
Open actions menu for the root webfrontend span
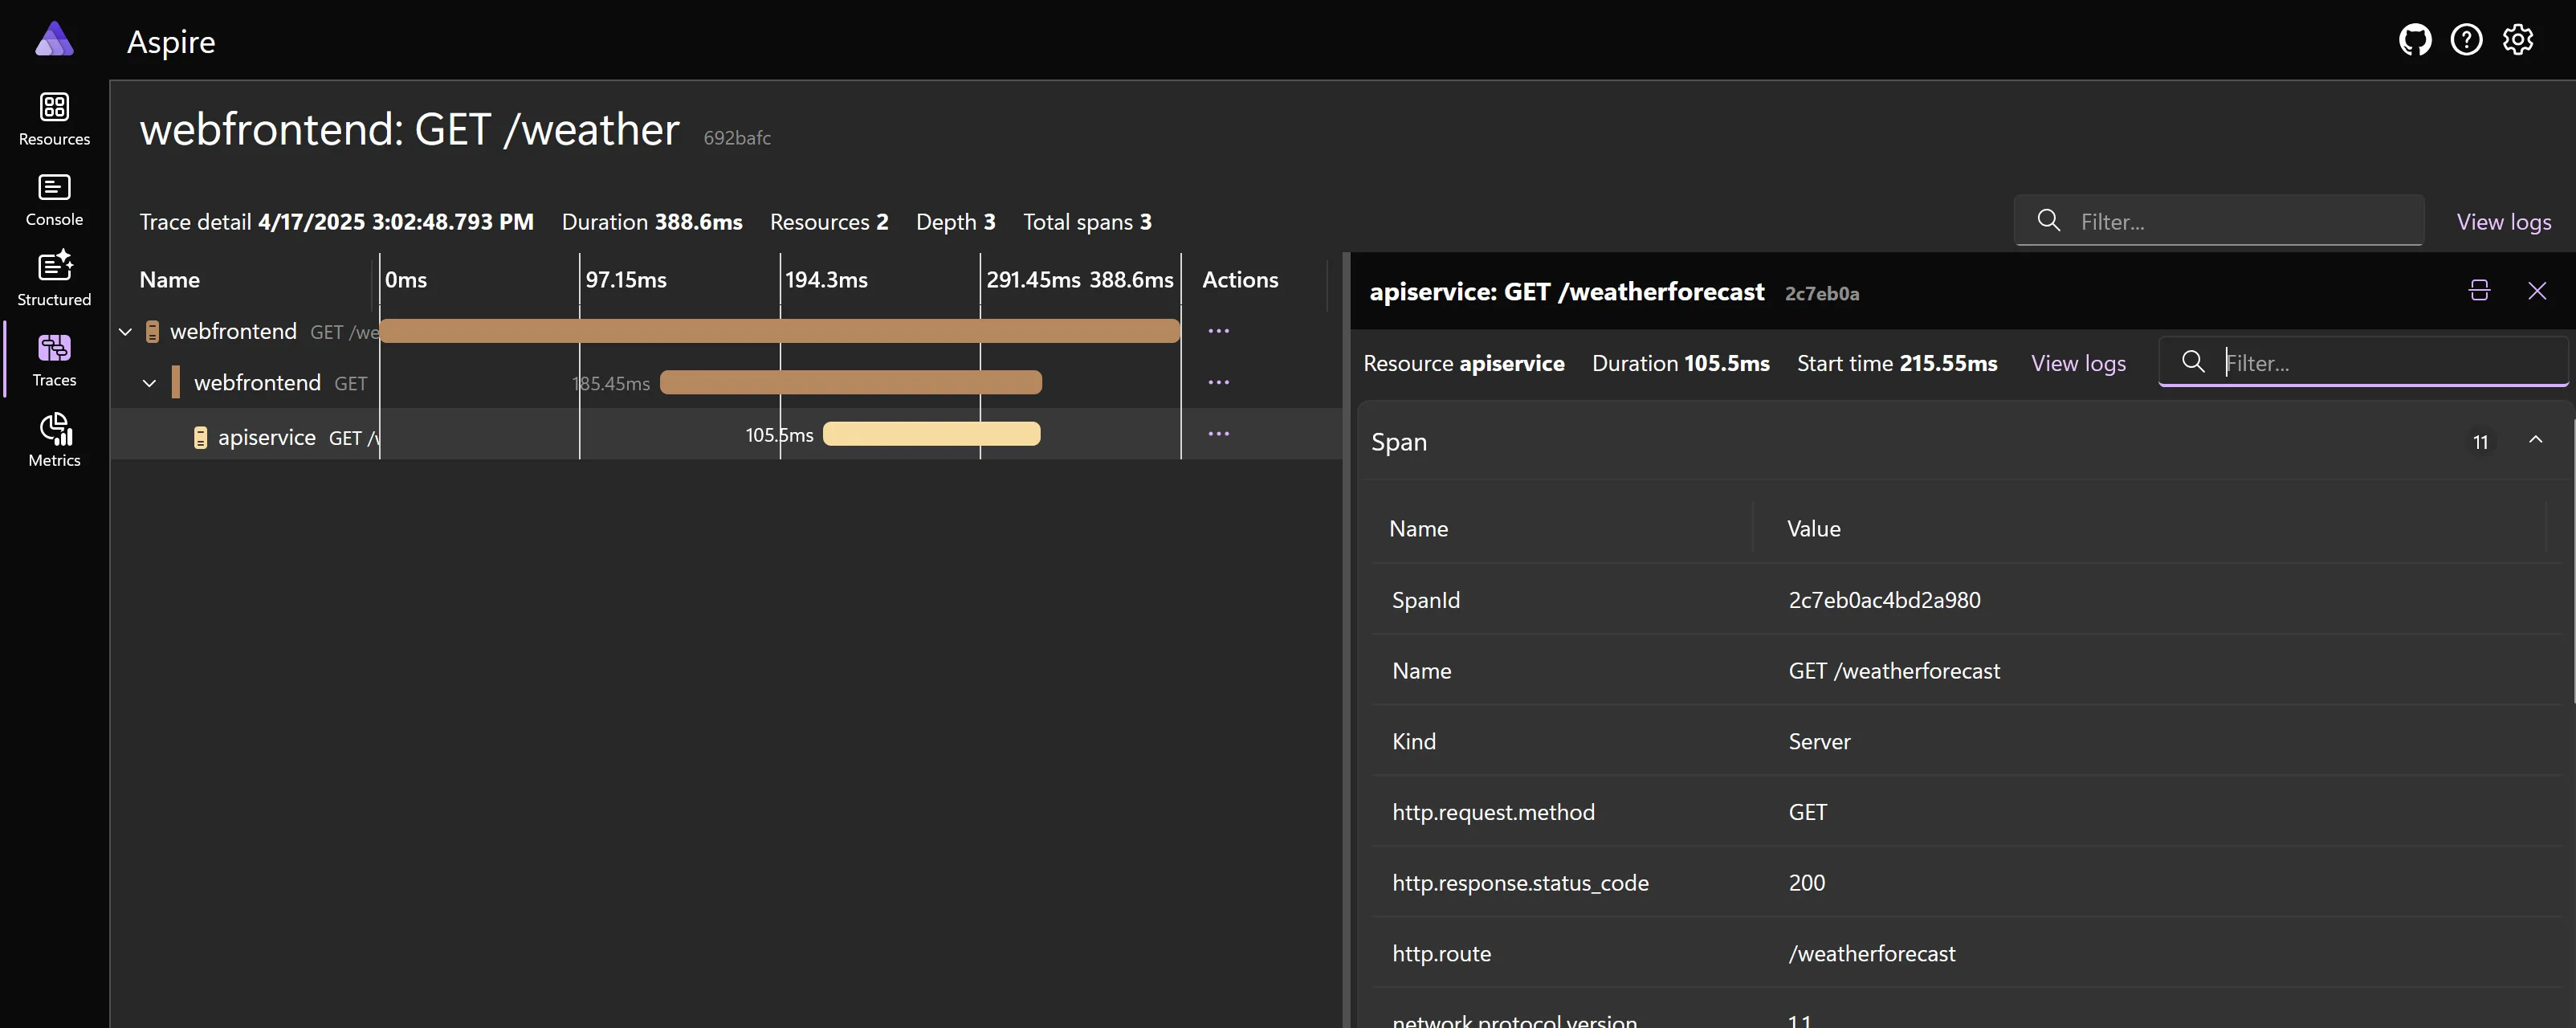(x=1219, y=330)
